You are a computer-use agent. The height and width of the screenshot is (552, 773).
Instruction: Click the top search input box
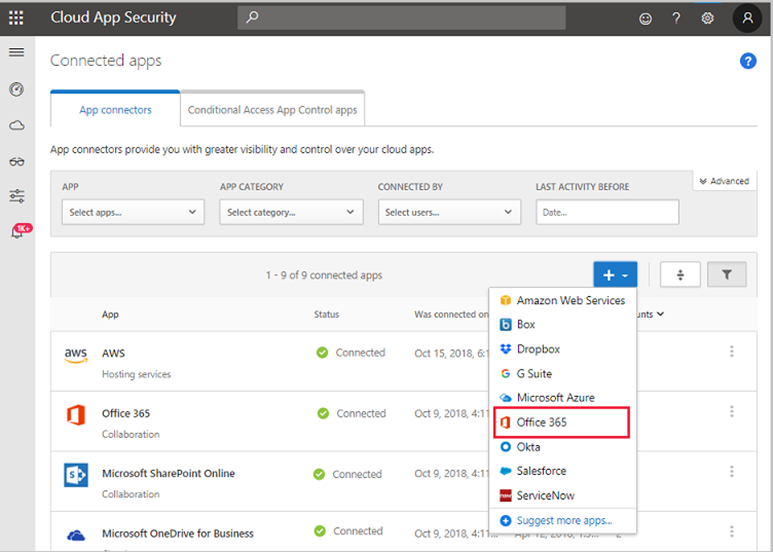click(401, 18)
